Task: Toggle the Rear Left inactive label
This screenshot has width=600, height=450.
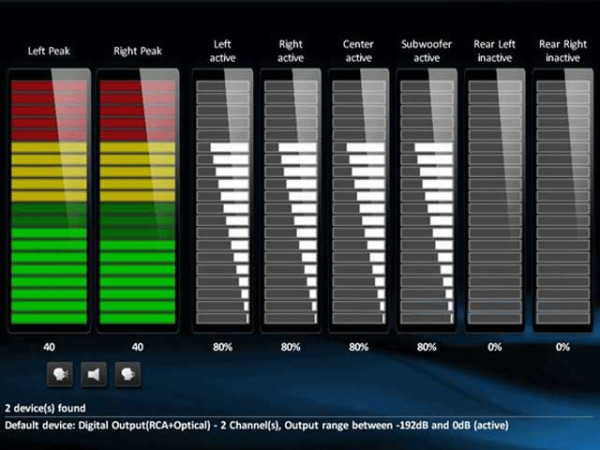Action: [x=495, y=50]
